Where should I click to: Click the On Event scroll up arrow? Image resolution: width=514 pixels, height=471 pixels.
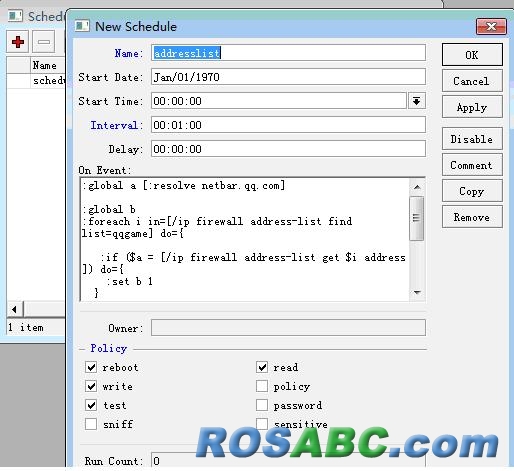point(417,187)
